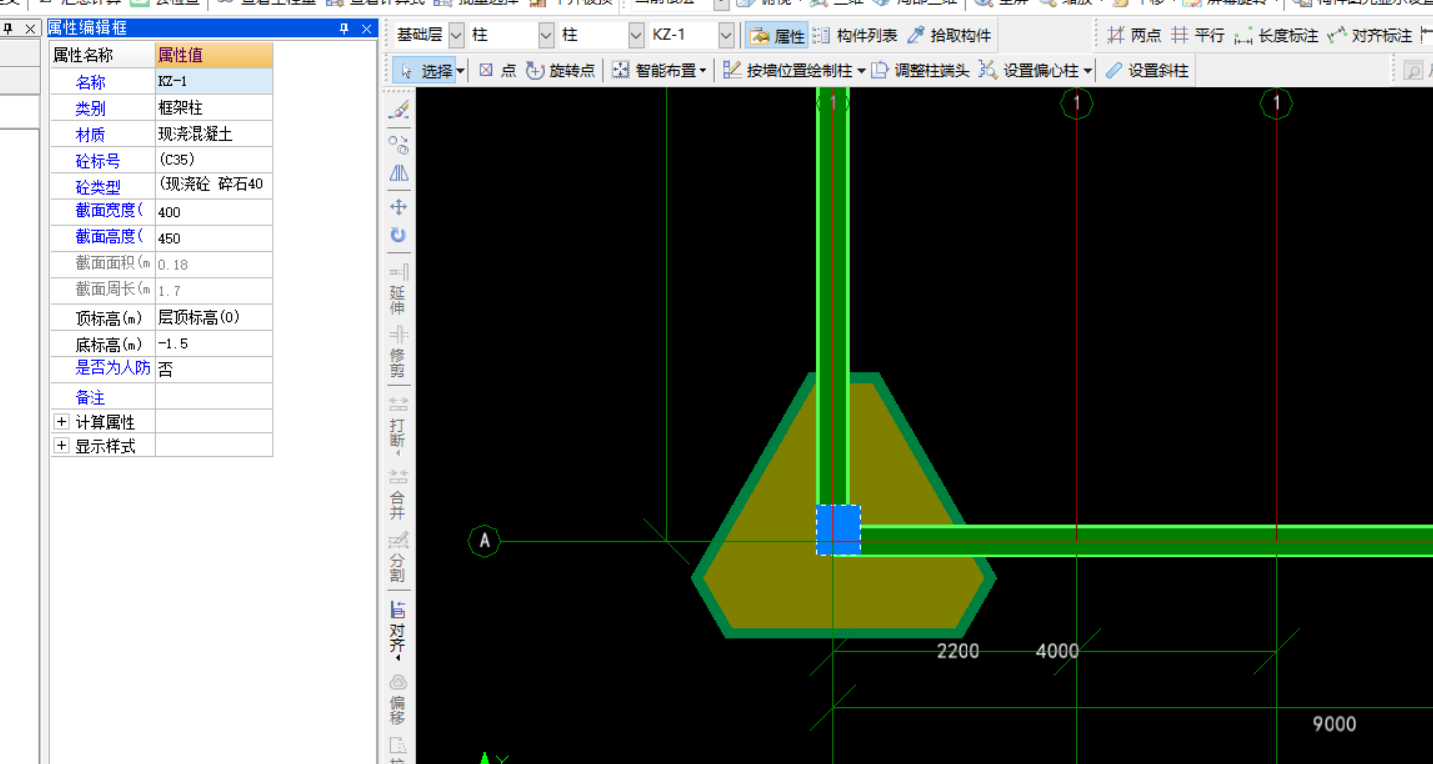The height and width of the screenshot is (764, 1433).
Task: Select the 属性 properties toolbar button
Action: coord(777,36)
